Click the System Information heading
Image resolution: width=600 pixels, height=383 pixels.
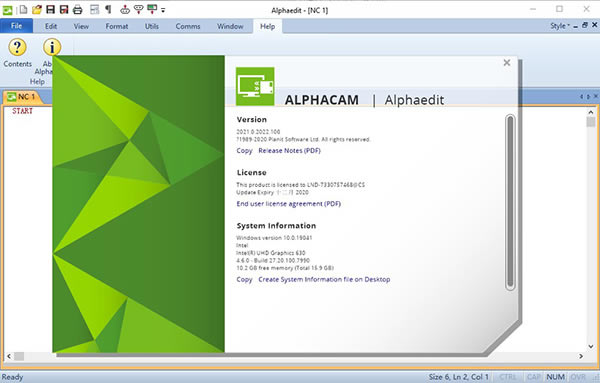[276, 226]
